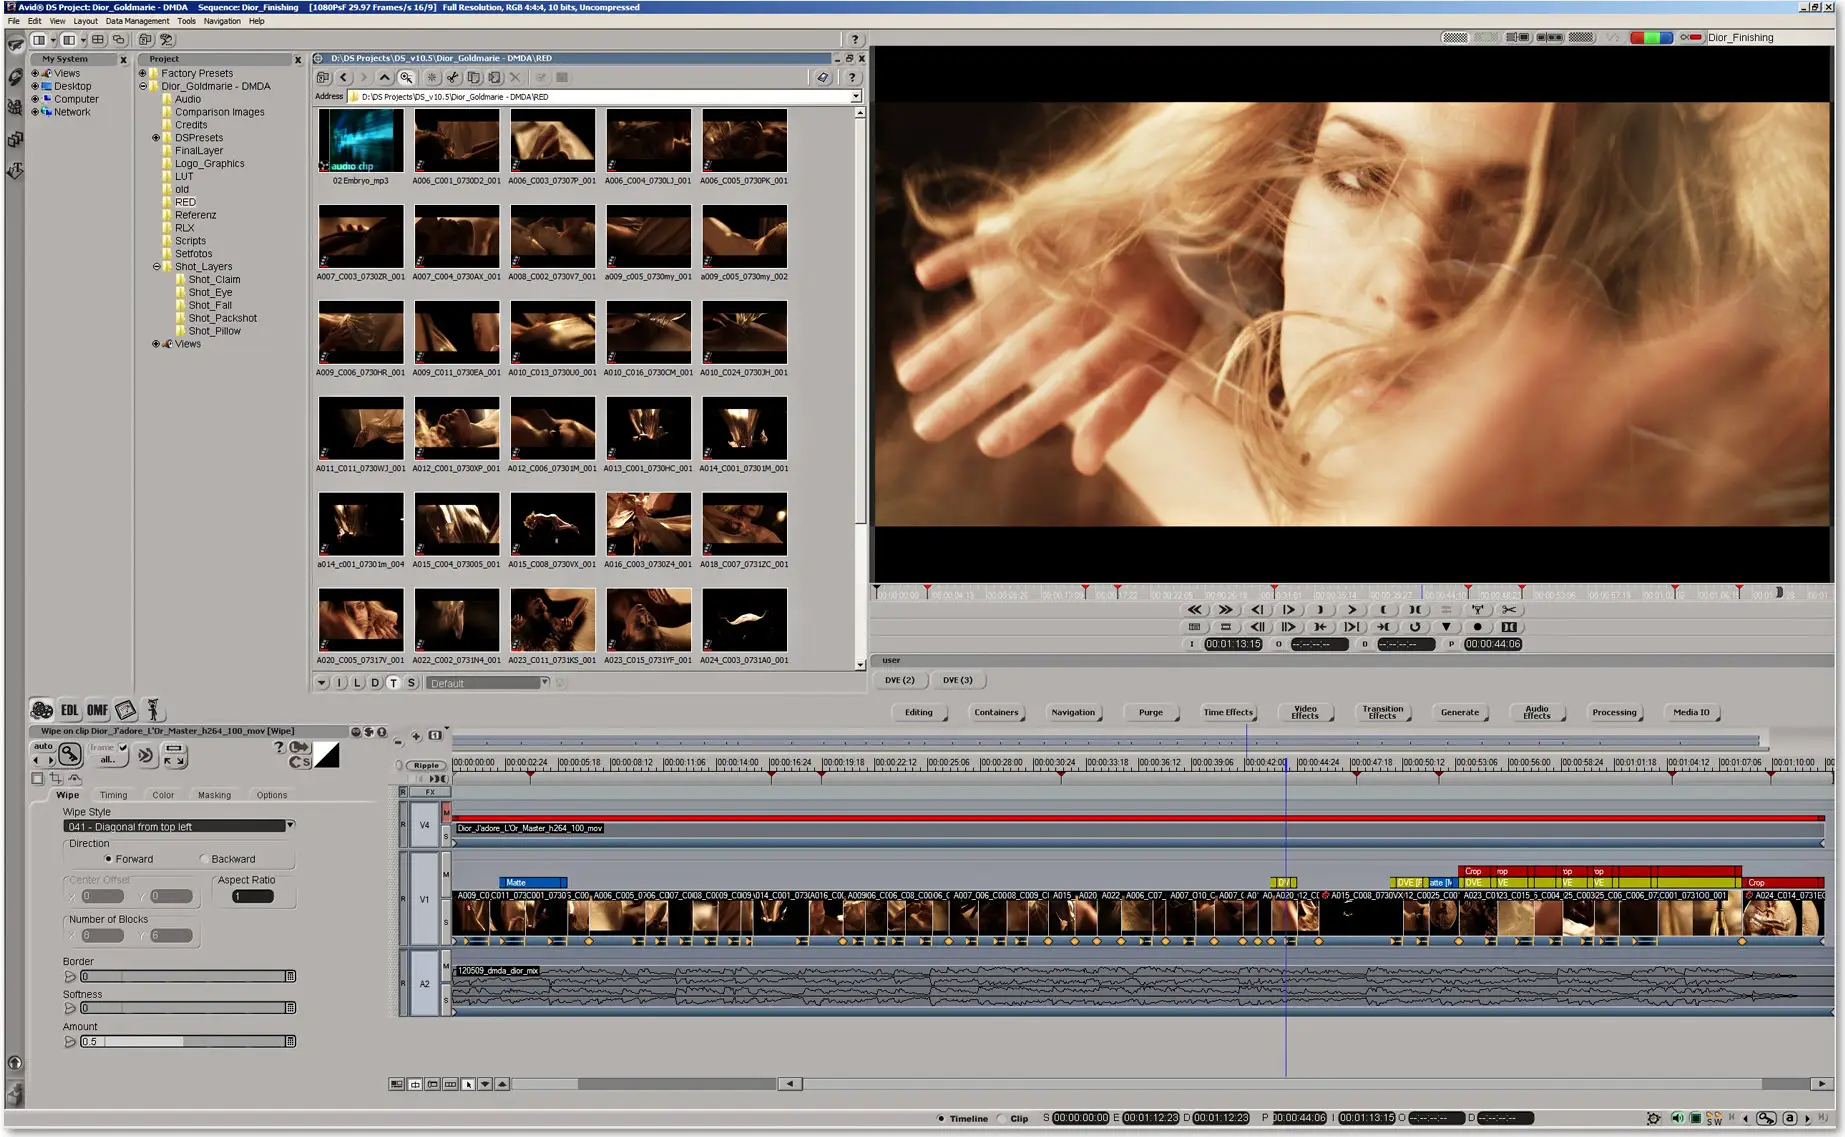The width and height of the screenshot is (1845, 1137).
Task: Click the record dot button
Action: [x=1477, y=627]
